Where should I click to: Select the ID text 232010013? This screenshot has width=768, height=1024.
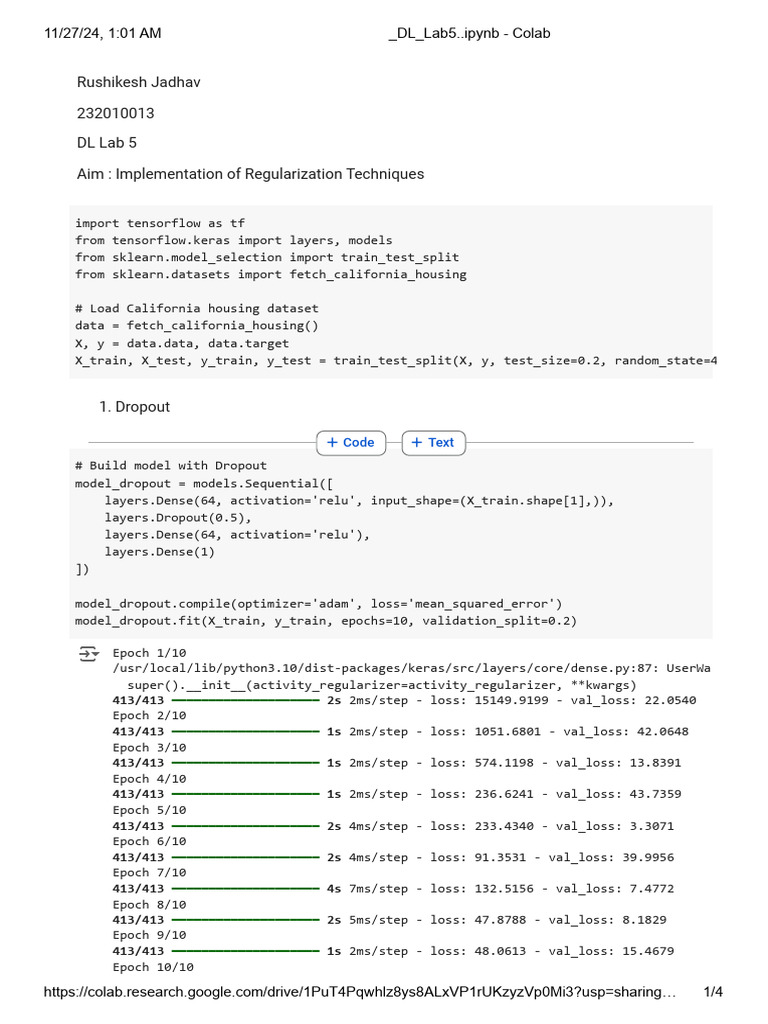116,113
